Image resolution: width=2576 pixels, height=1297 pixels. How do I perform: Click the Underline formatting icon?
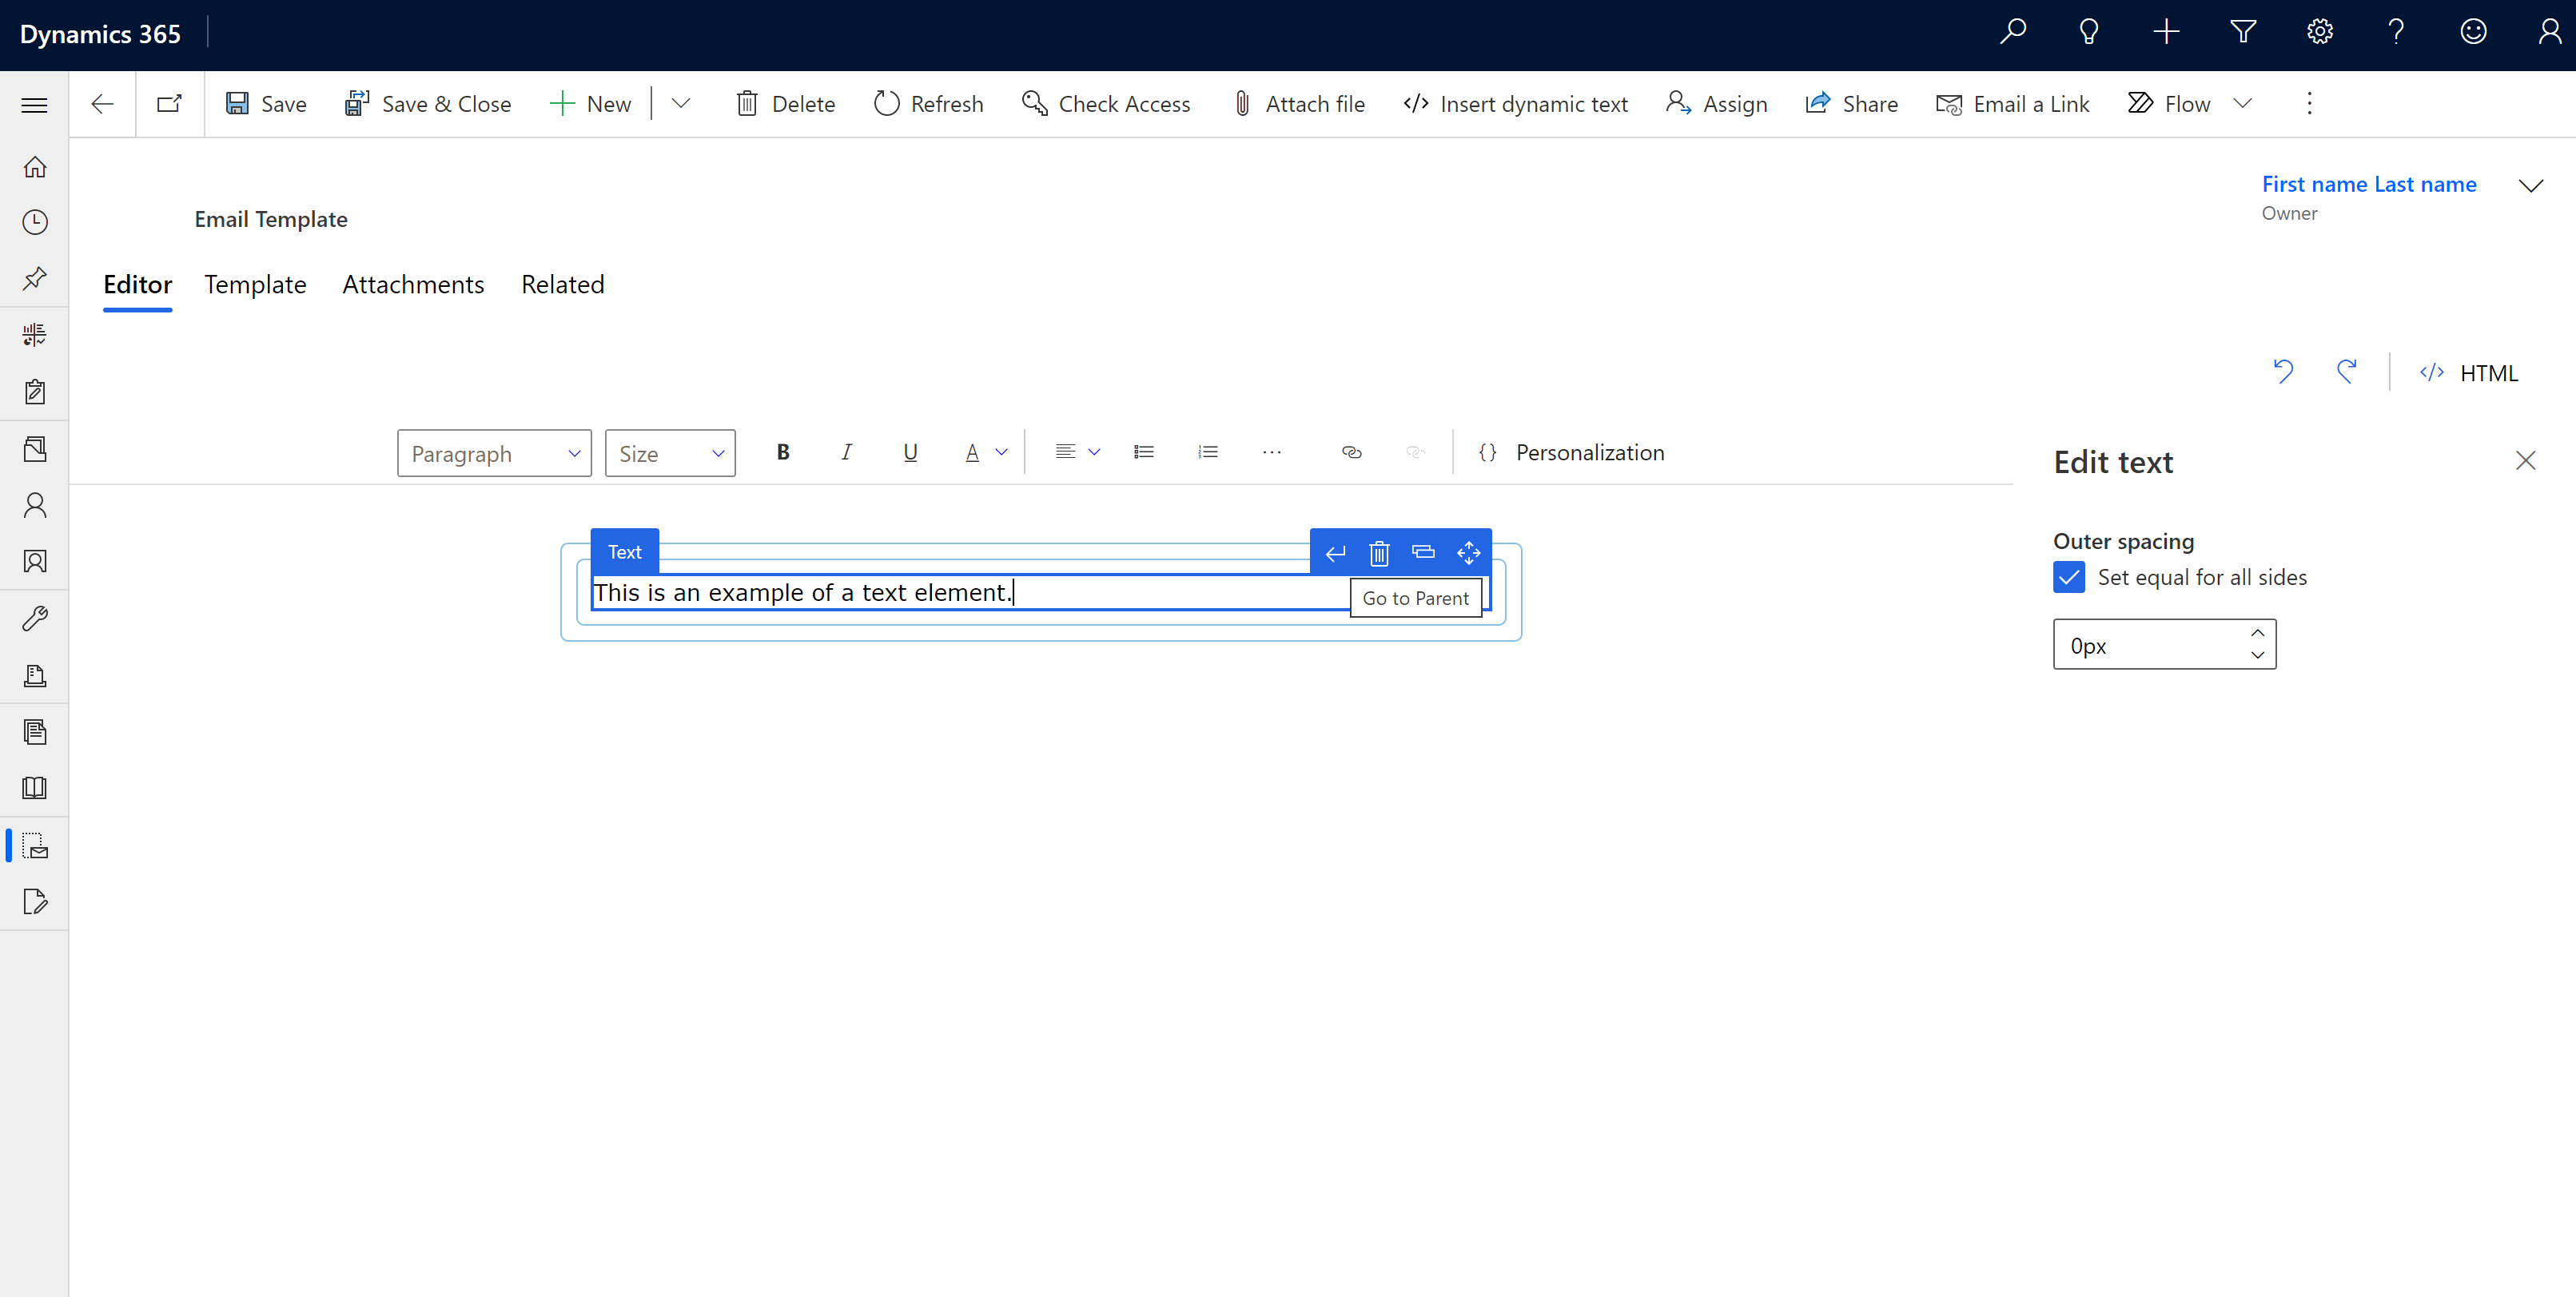coord(910,452)
